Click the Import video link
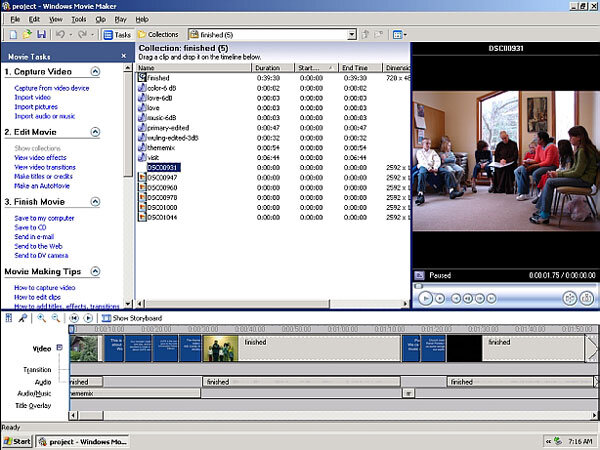This screenshot has height=450, width=600. pos(33,97)
